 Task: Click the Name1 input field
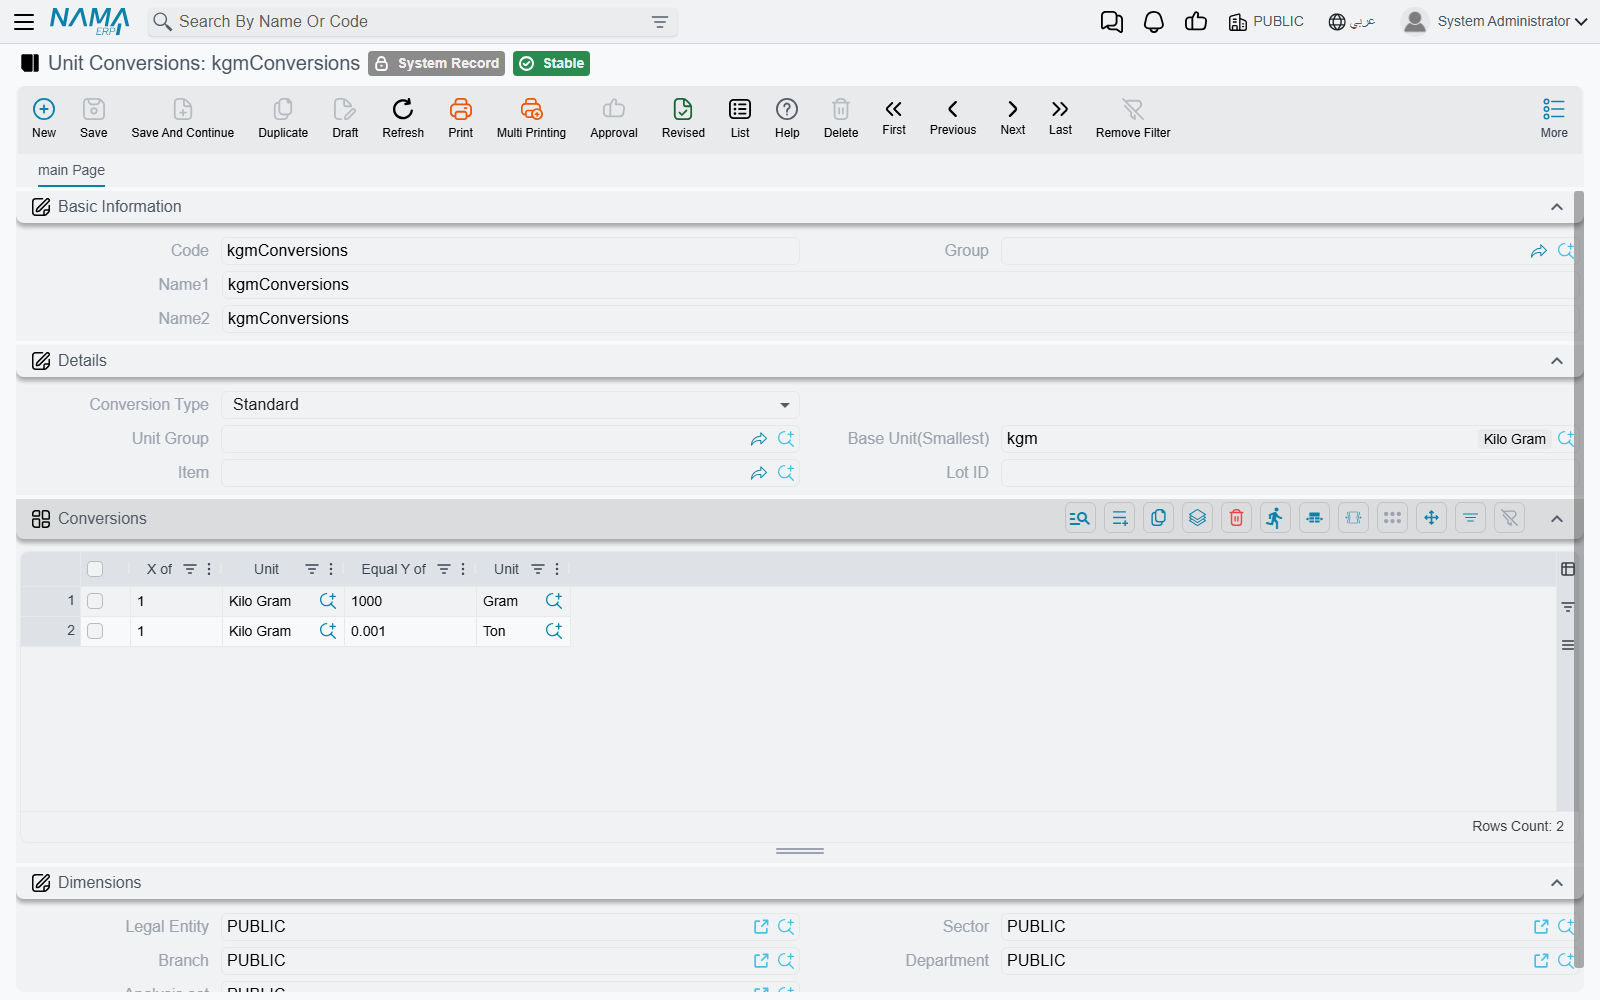(x=898, y=285)
